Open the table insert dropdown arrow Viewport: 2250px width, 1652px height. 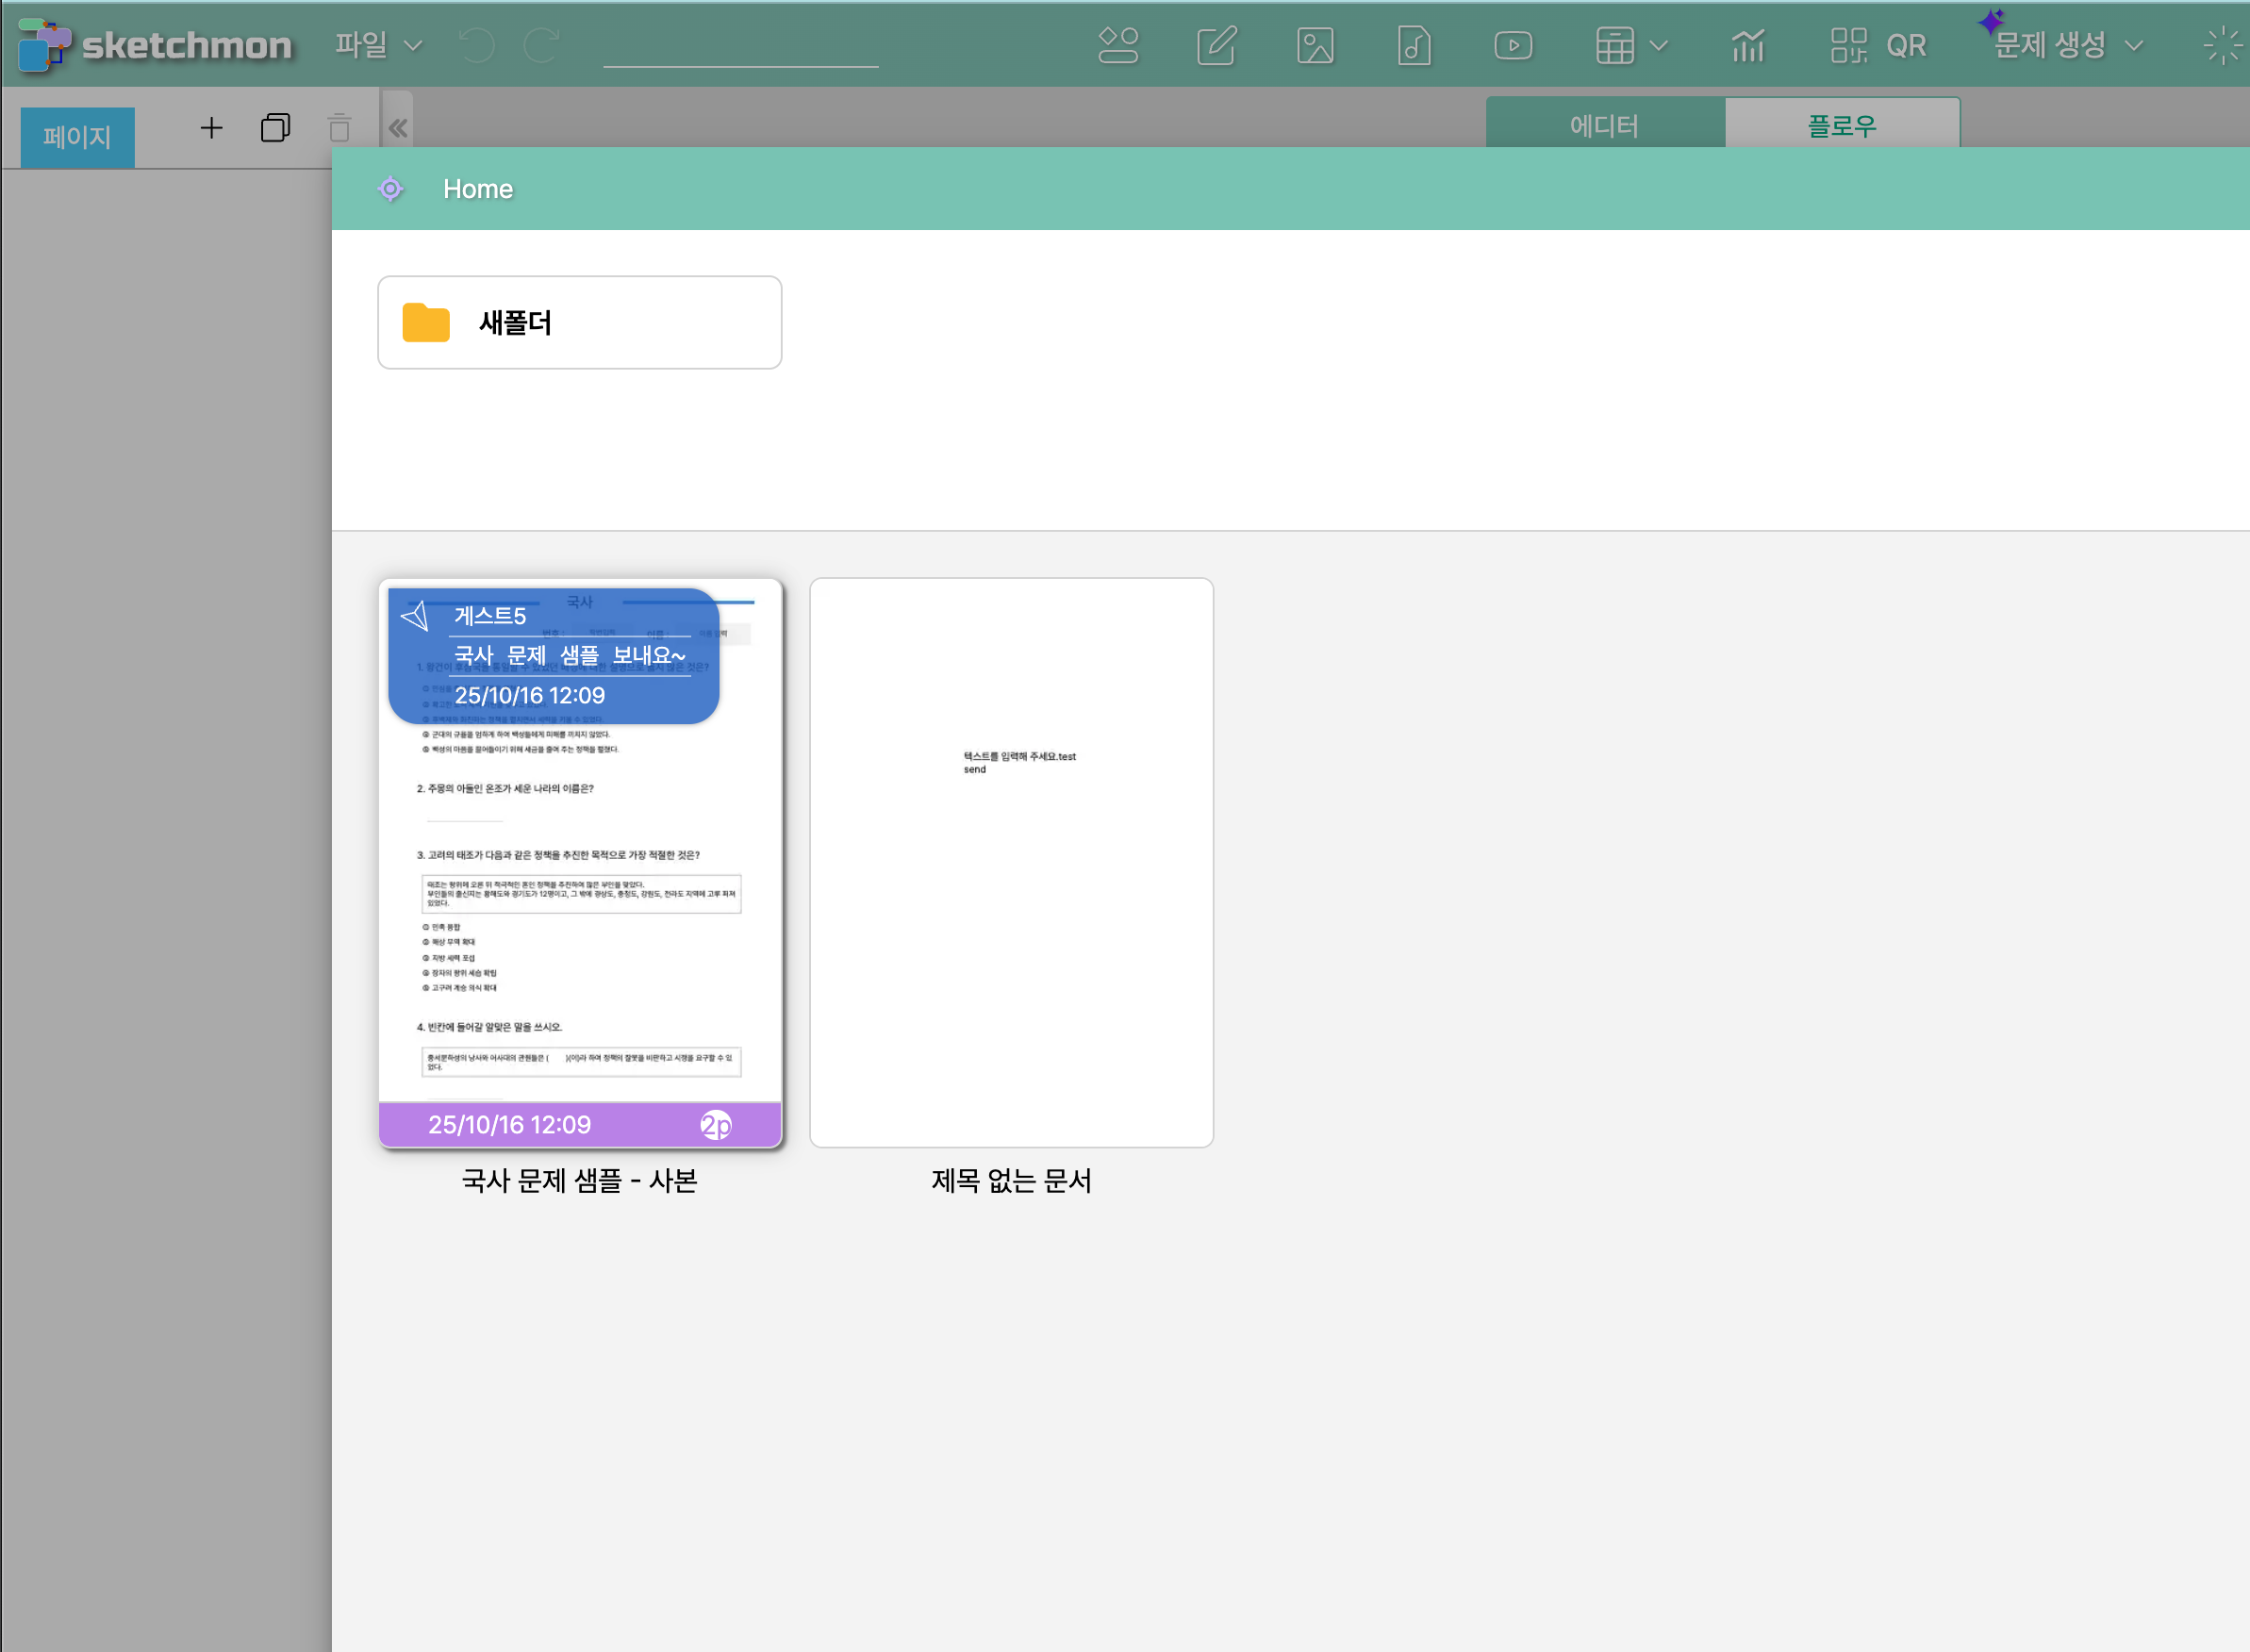pyautogui.click(x=1658, y=45)
